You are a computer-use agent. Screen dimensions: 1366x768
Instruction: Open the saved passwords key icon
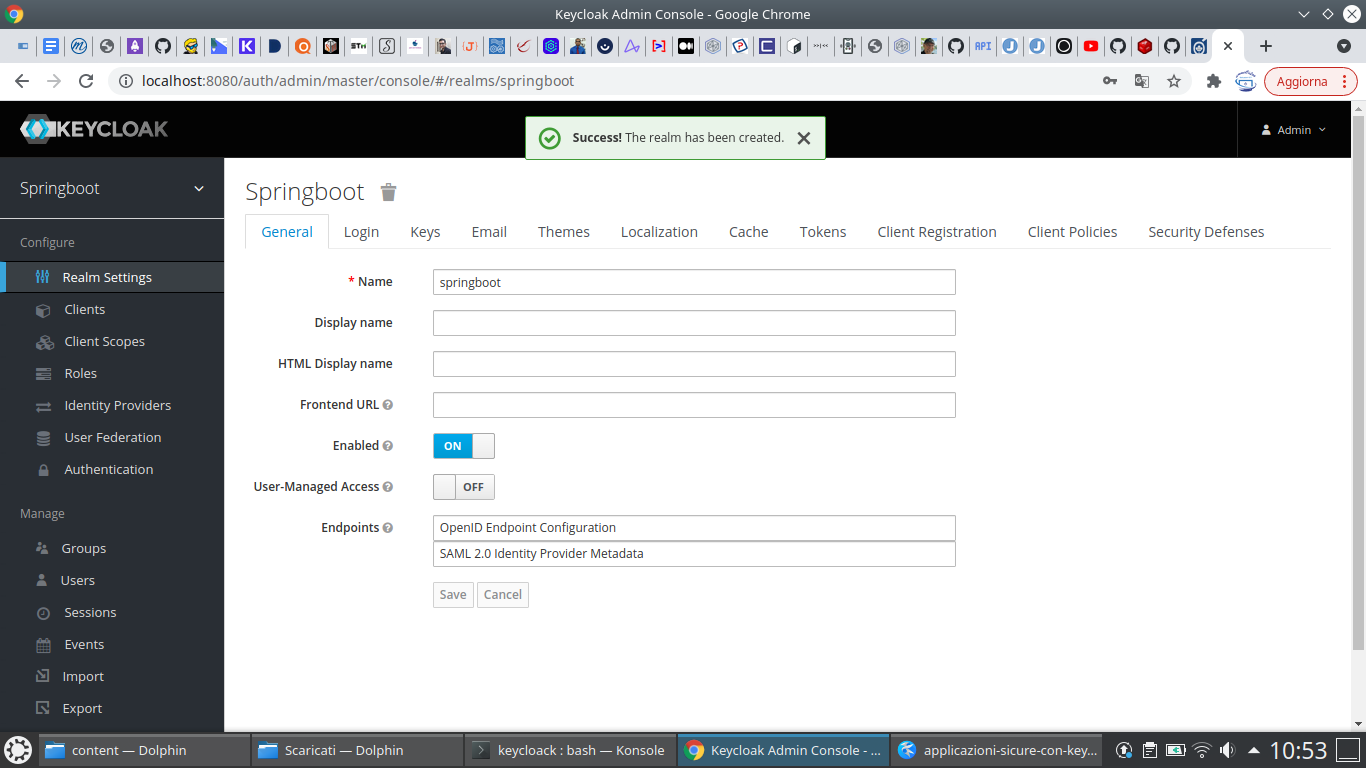[1110, 81]
